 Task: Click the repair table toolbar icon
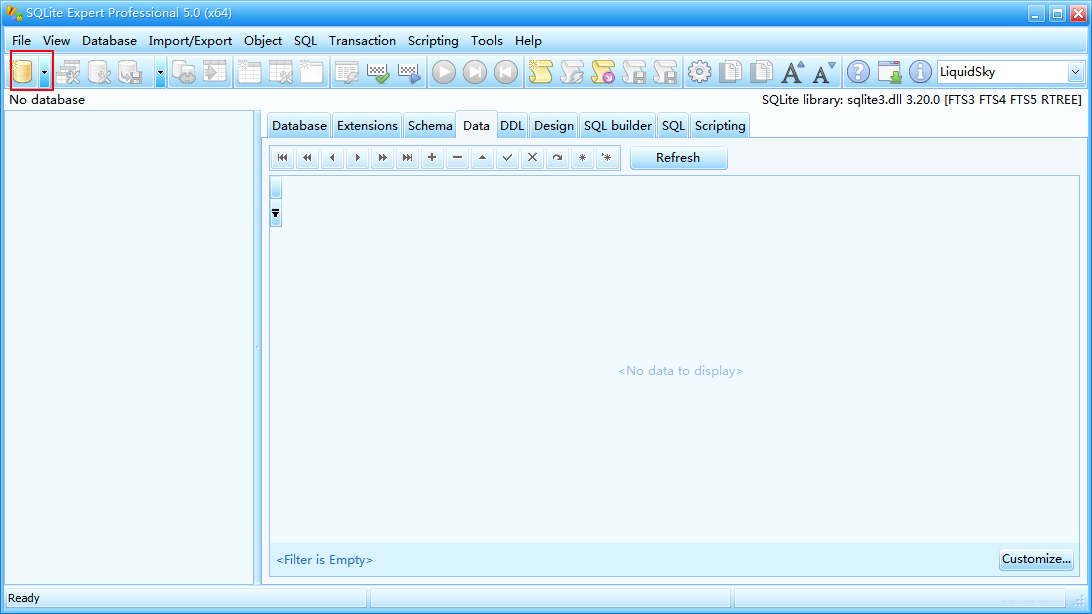[x=68, y=72]
